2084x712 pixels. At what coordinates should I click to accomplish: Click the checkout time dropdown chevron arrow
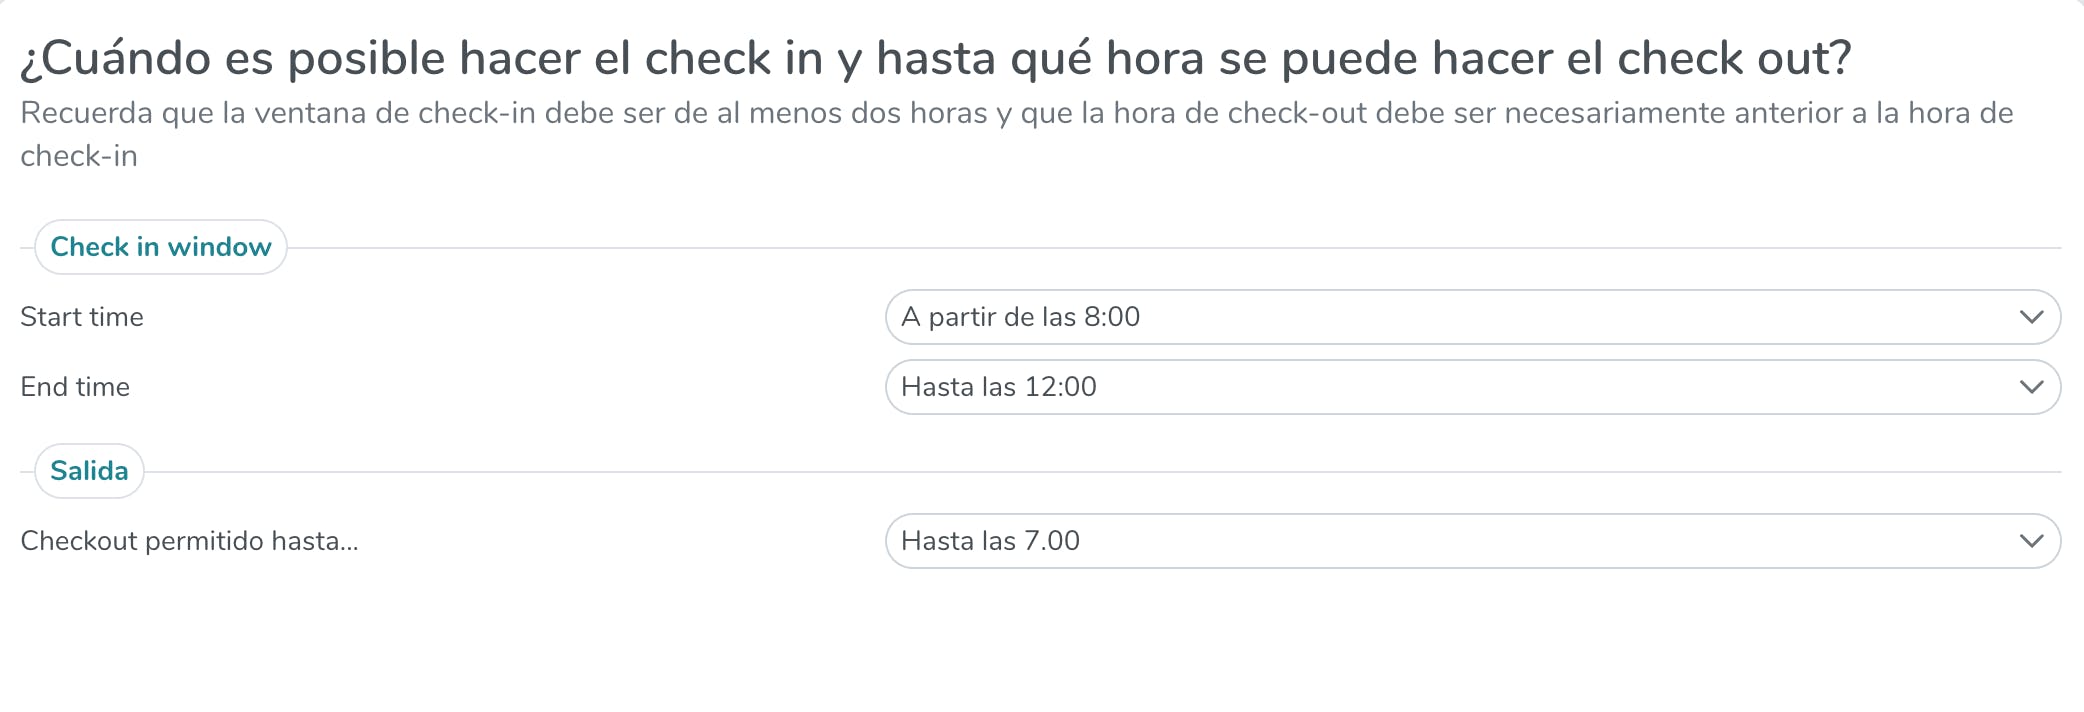click(2030, 541)
